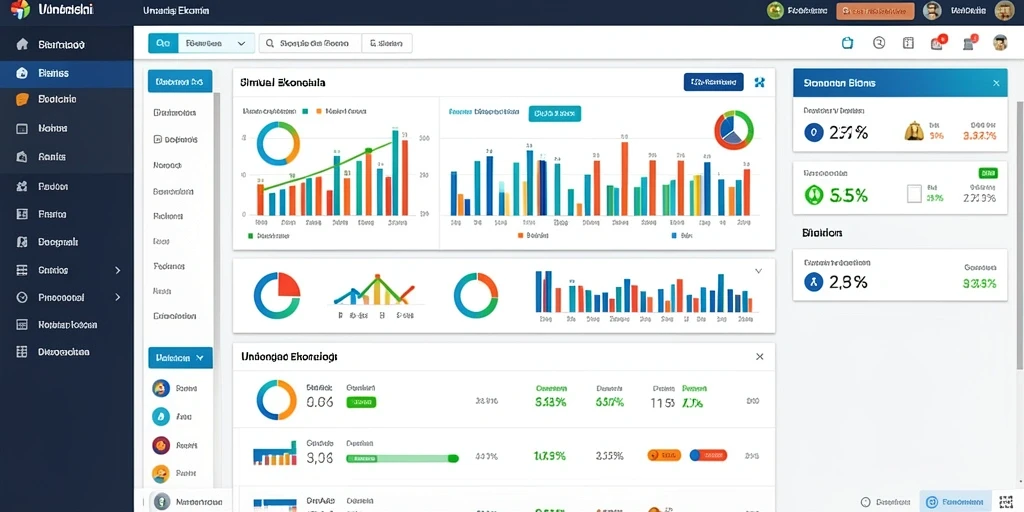Expand the sidebar item with the first right chevron
The height and width of the screenshot is (512, 1024).
[x=118, y=270]
